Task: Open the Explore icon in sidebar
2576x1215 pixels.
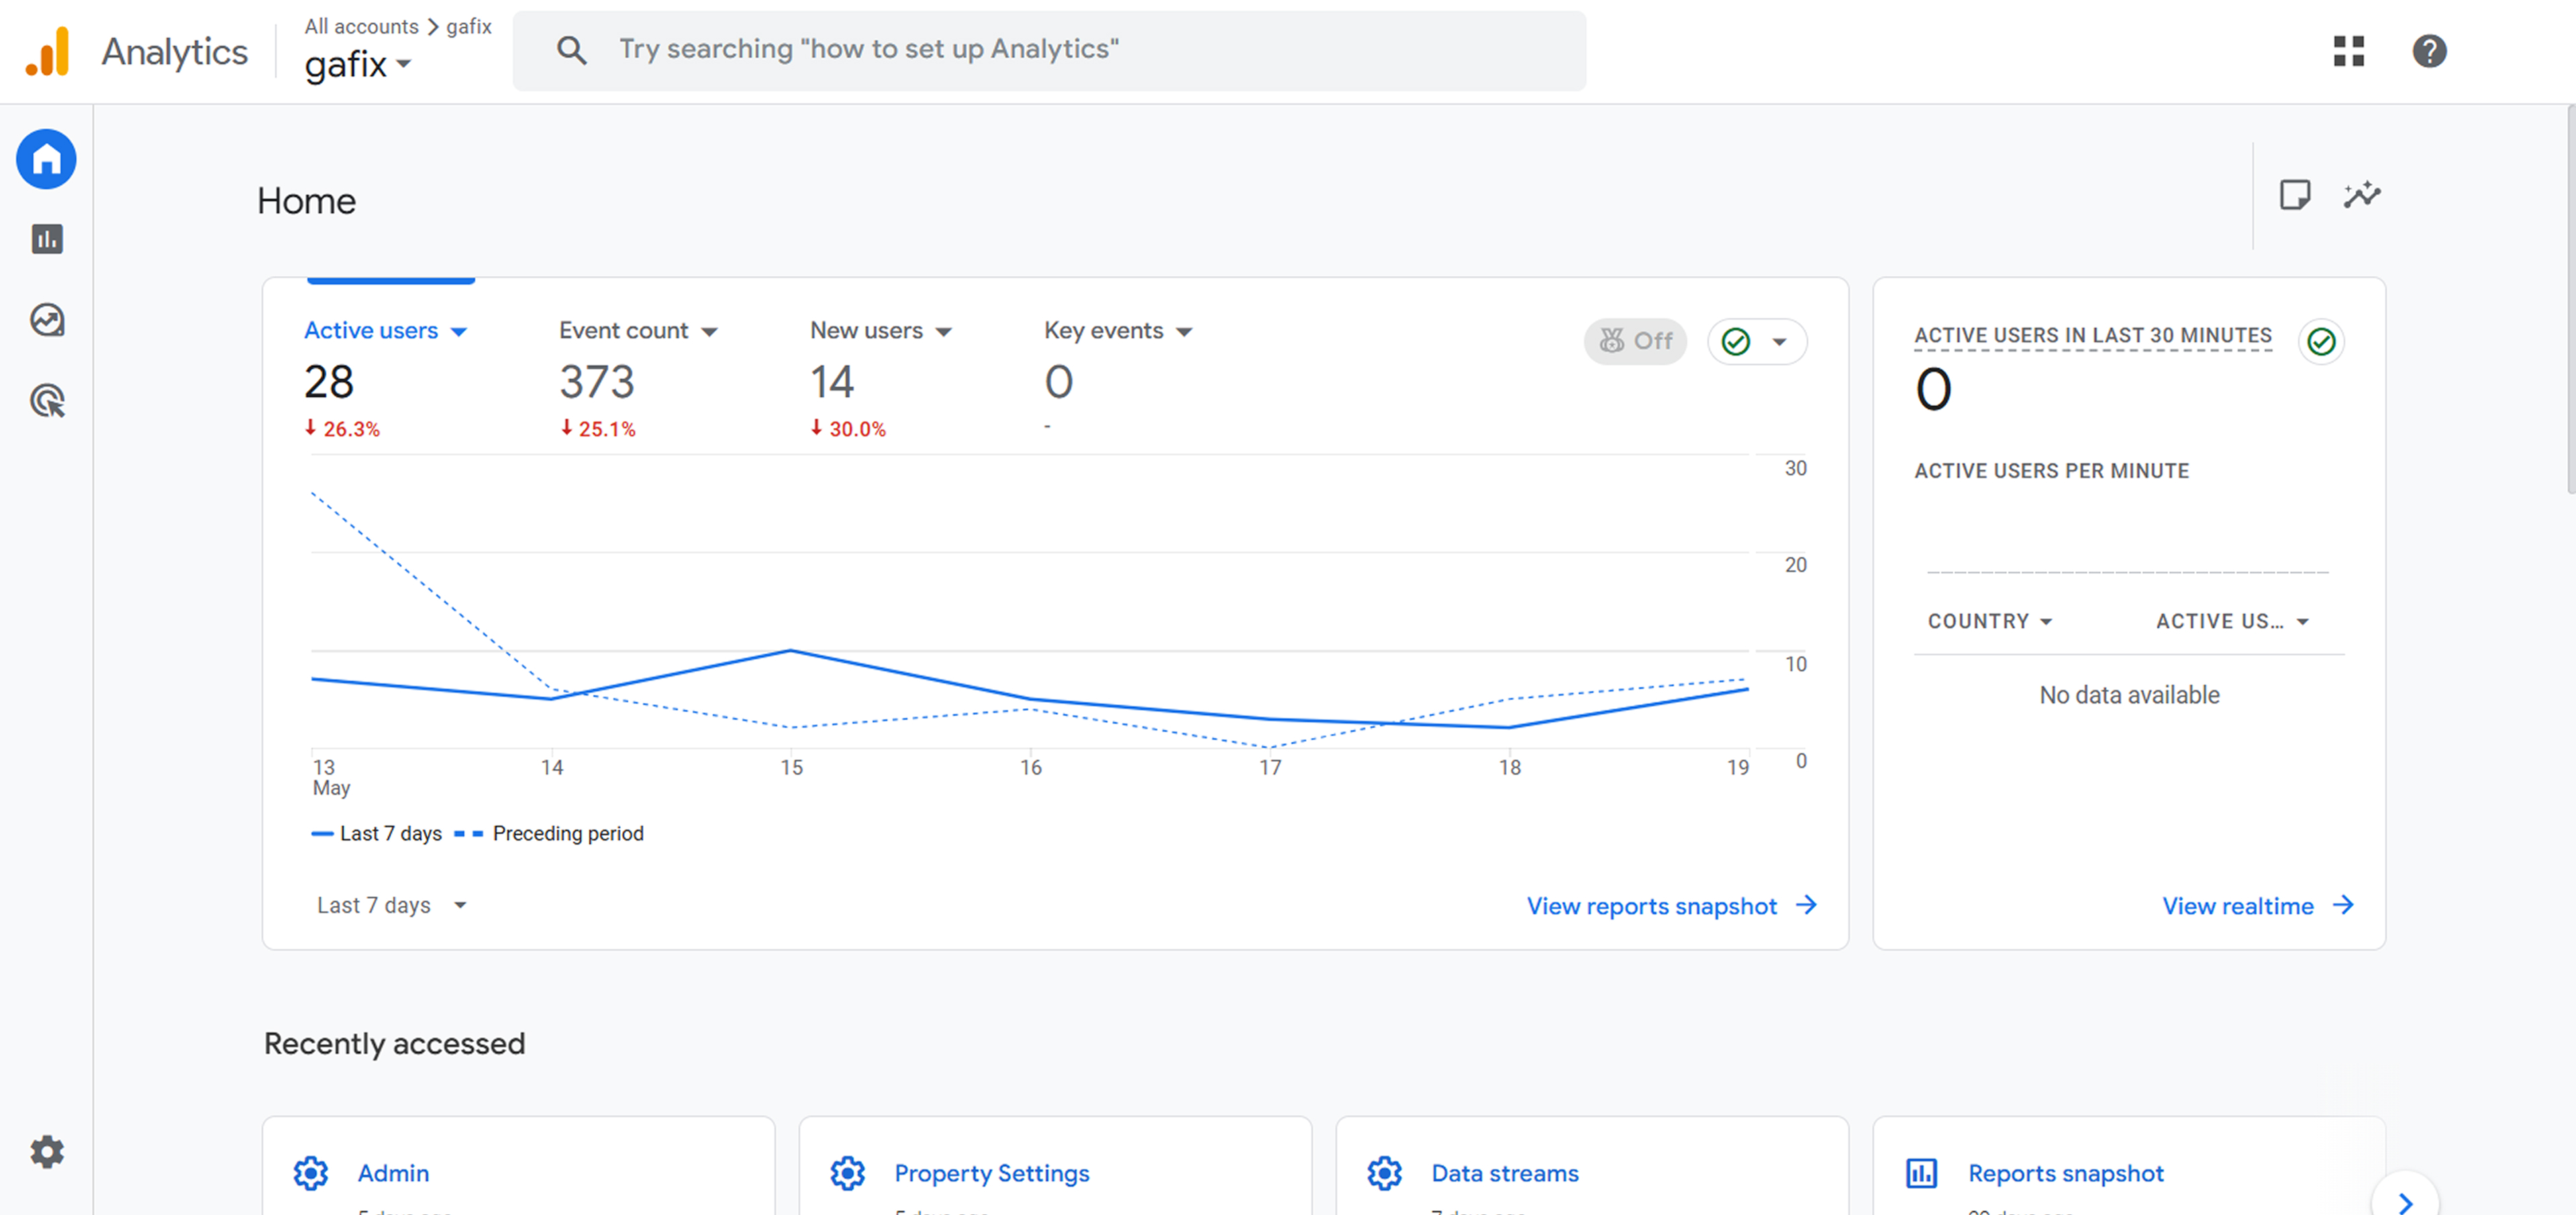Action: coord(46,320)
